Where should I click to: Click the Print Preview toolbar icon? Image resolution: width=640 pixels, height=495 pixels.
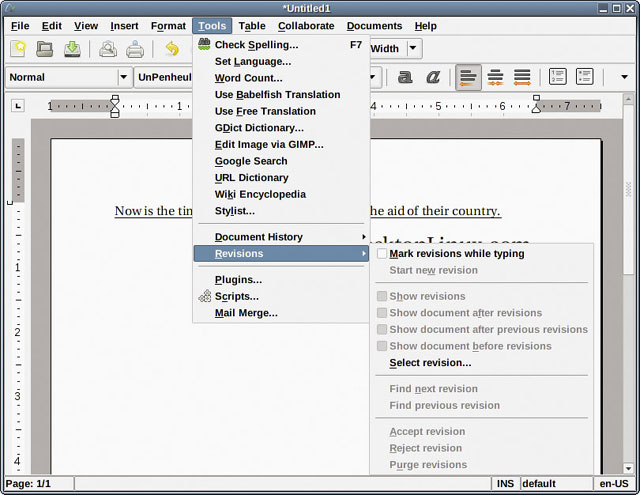pyautogui.click(x=108, y=49)
